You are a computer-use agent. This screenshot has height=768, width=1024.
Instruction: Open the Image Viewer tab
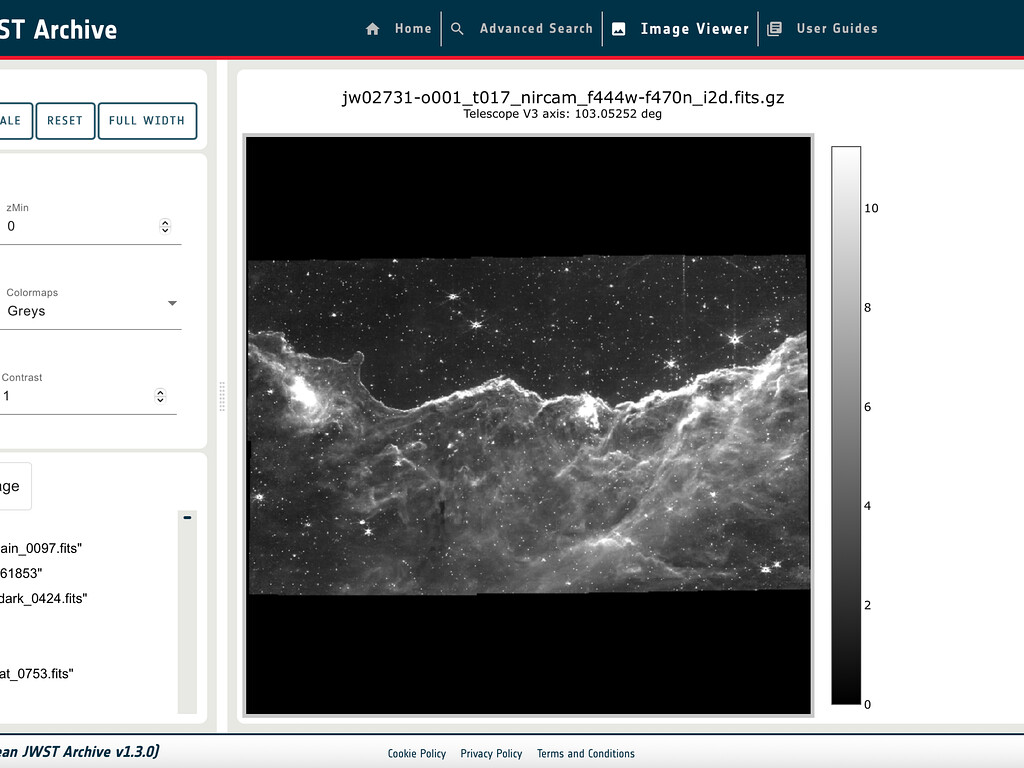(694, 29)
